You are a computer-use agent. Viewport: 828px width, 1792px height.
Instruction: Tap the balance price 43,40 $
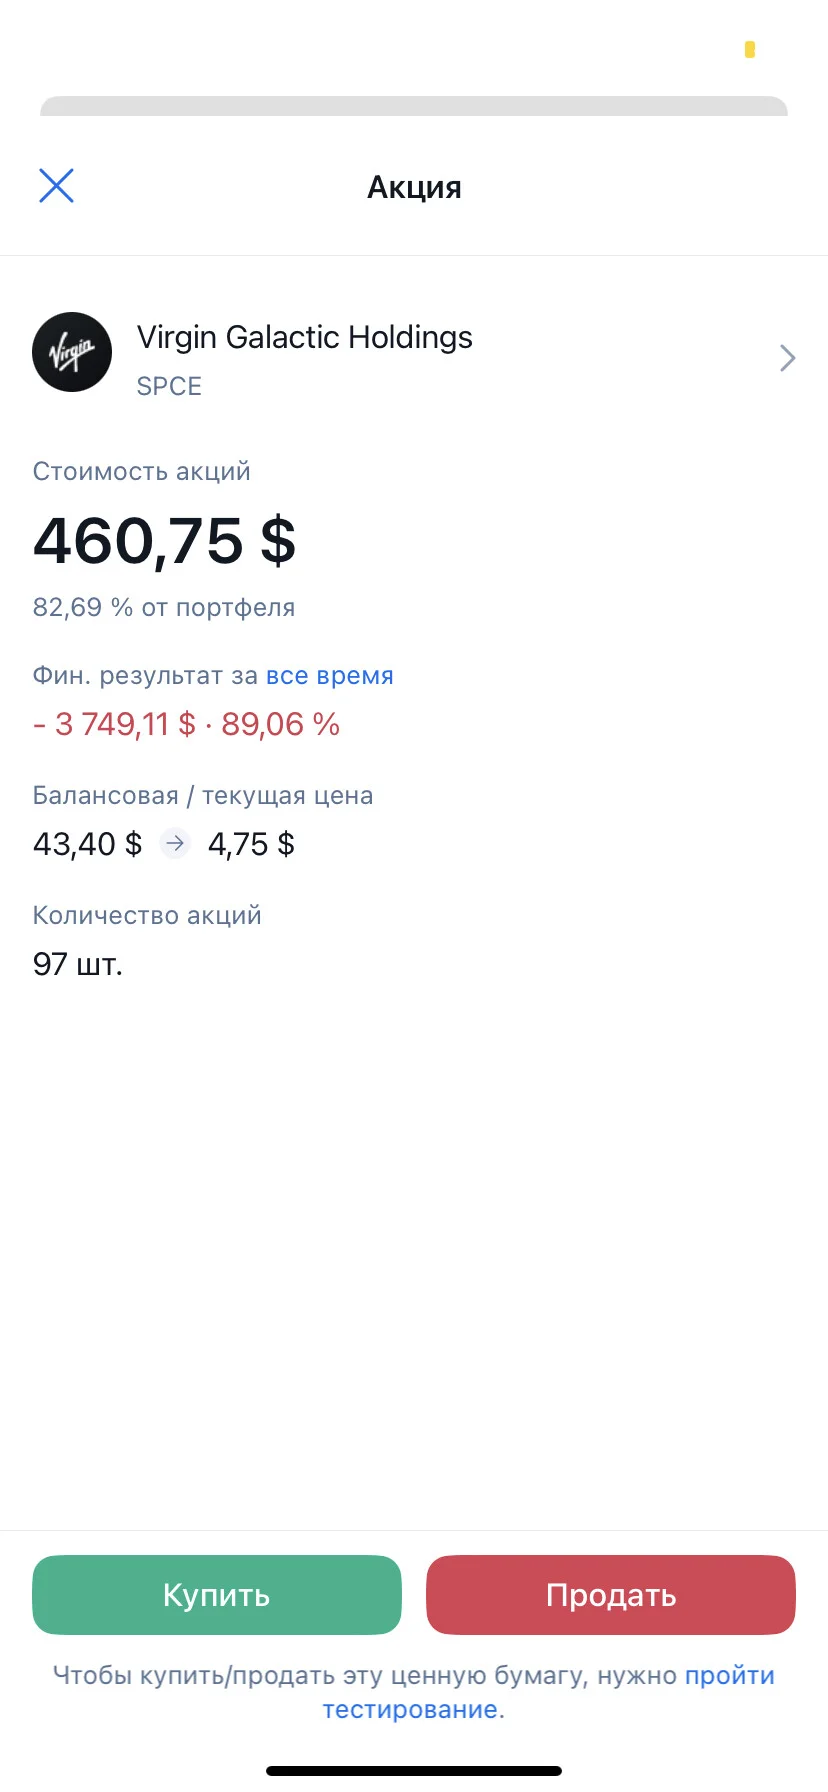(88, 844)
